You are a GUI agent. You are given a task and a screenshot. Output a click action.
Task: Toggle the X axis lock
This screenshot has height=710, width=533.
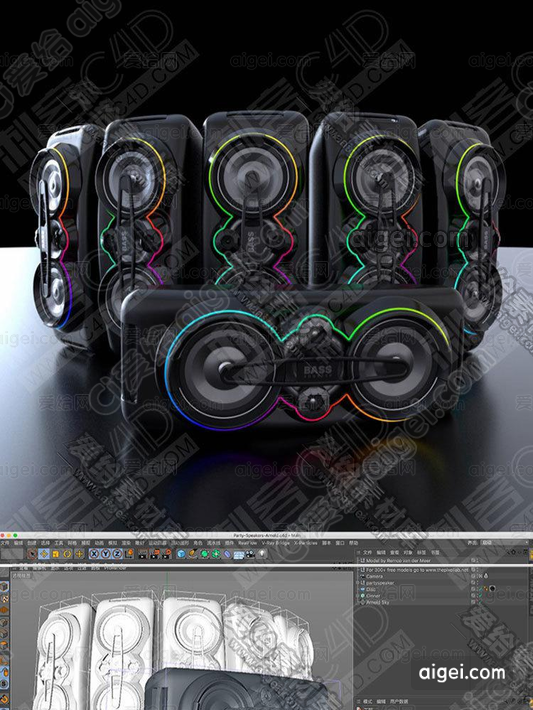click(x=94, y=554)
